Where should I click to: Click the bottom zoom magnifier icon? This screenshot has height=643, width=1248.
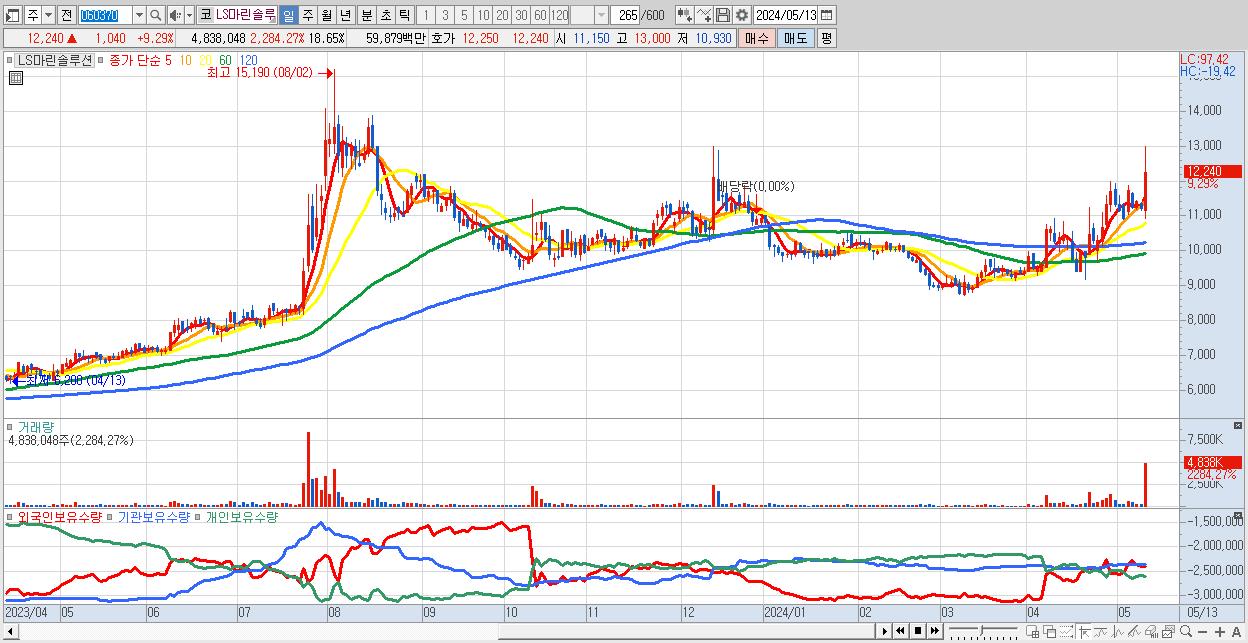(x=1186, y=631)
